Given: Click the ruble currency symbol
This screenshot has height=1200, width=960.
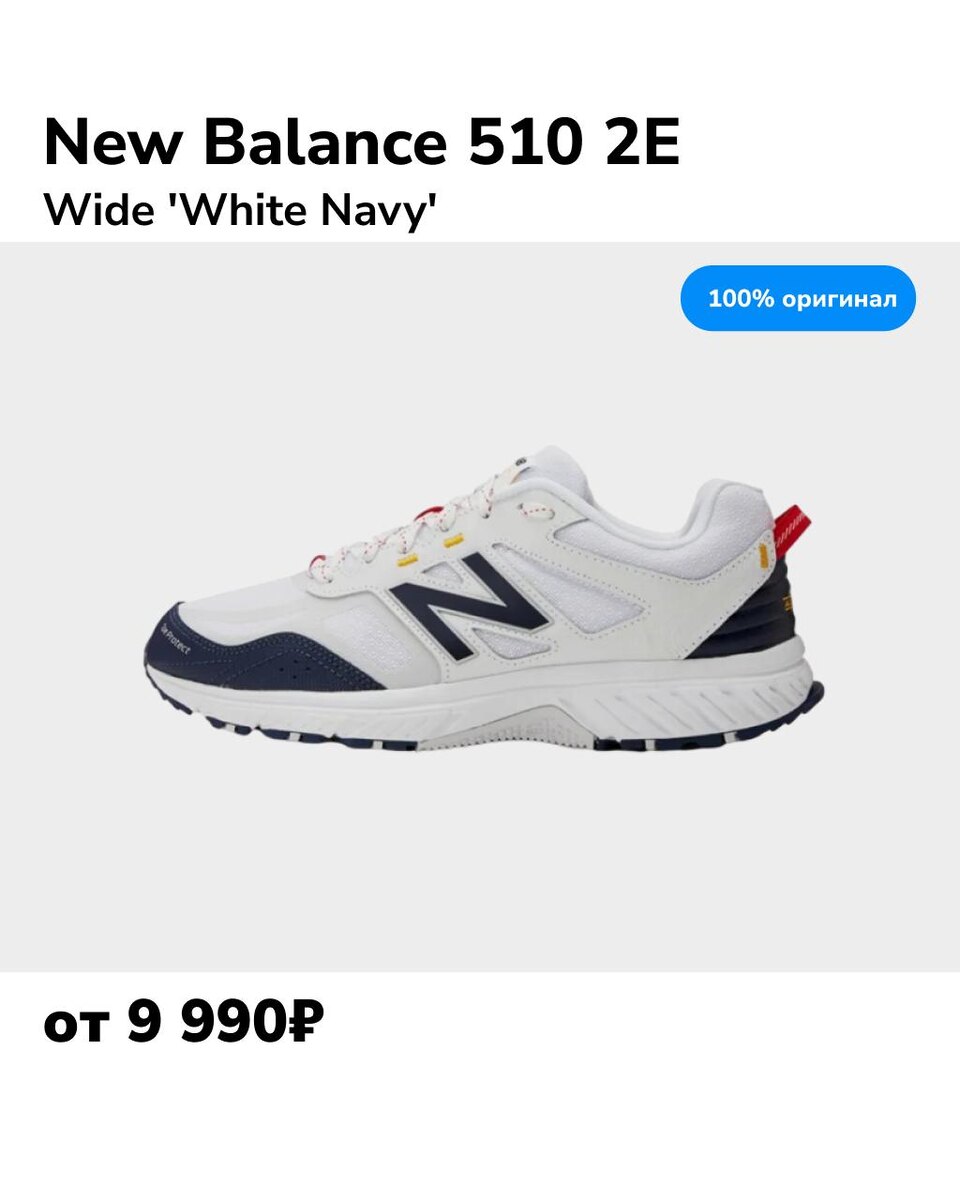Looking at the screenshot, I should coord(303,1024).
